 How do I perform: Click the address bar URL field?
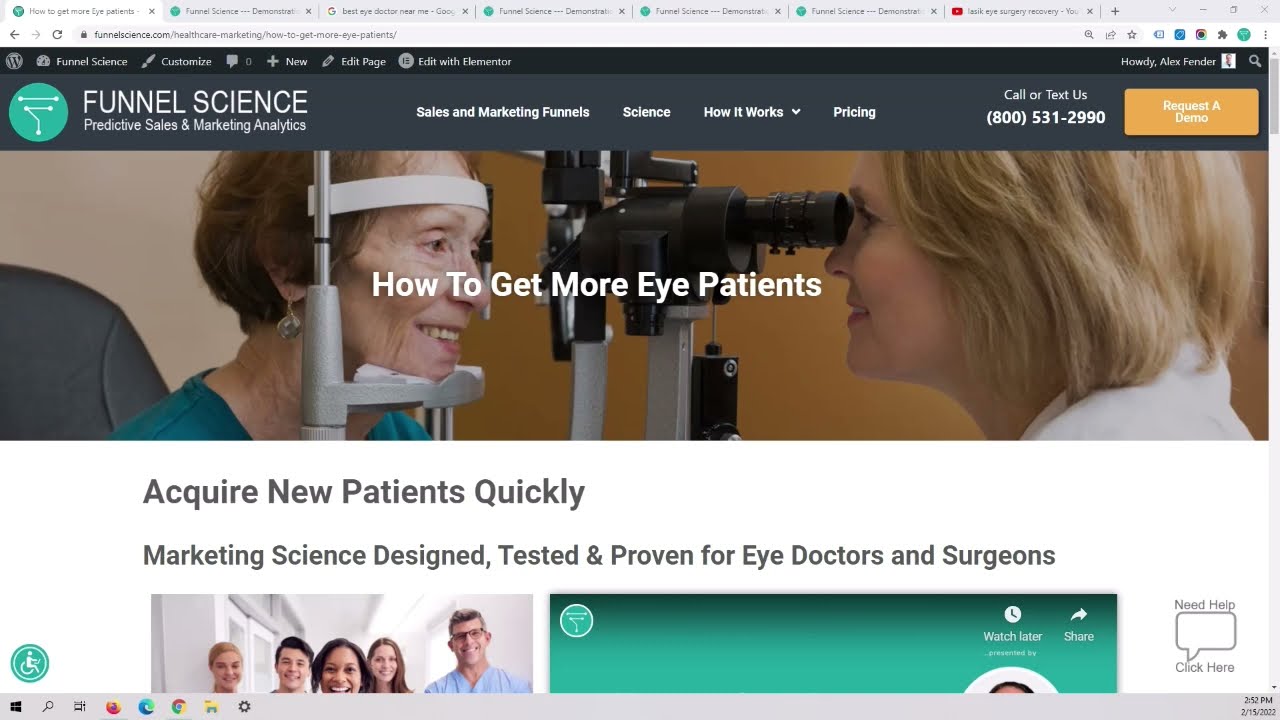coord(580,34)
